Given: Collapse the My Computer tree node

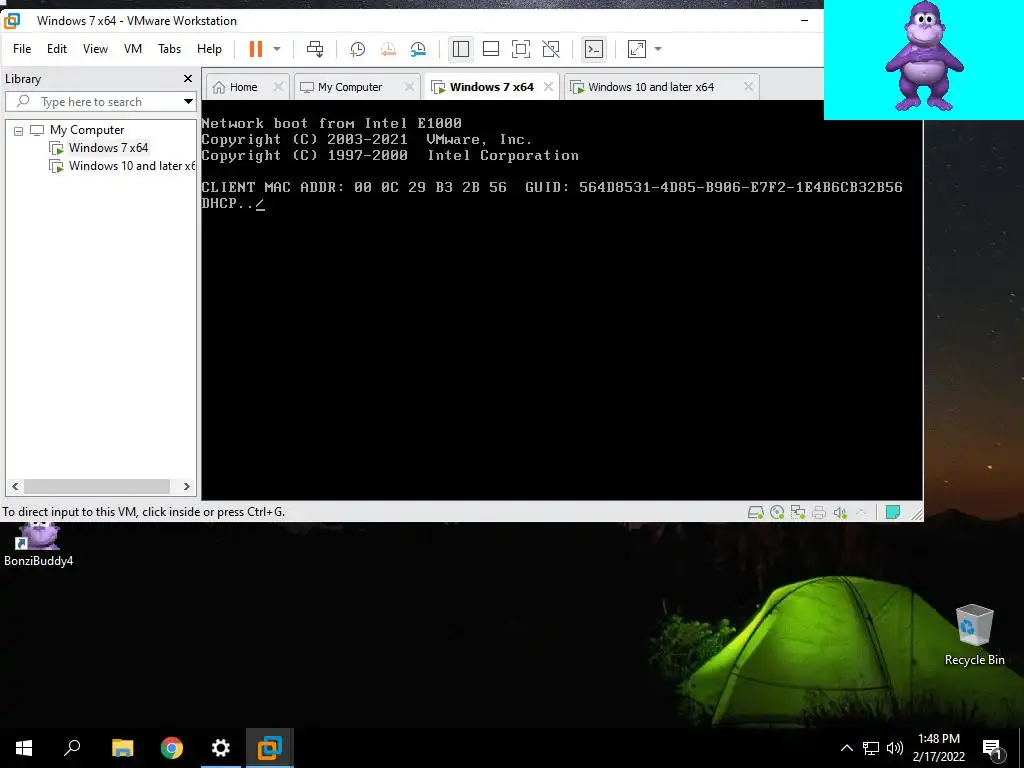Looking at the screenshot, I should click(18, 131).
